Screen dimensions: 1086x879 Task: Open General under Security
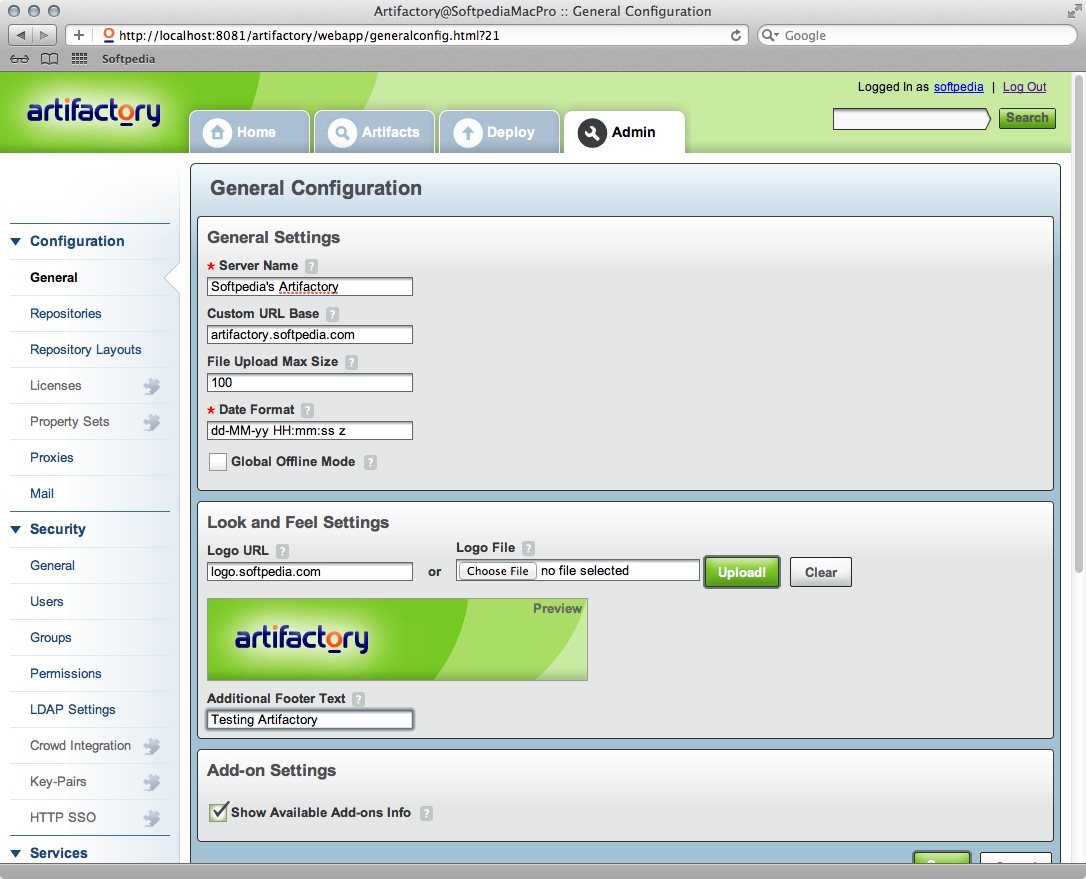tap(53, 566)
